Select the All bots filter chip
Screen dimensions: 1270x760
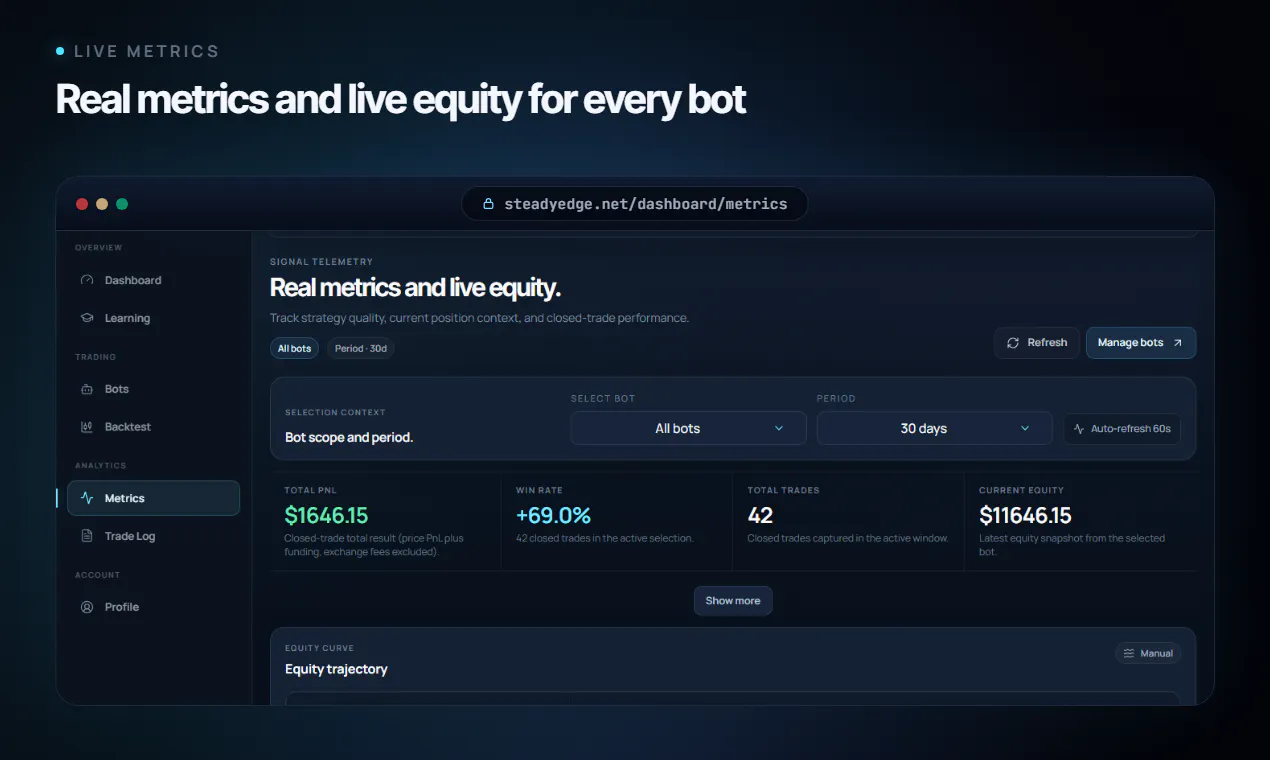295,348
